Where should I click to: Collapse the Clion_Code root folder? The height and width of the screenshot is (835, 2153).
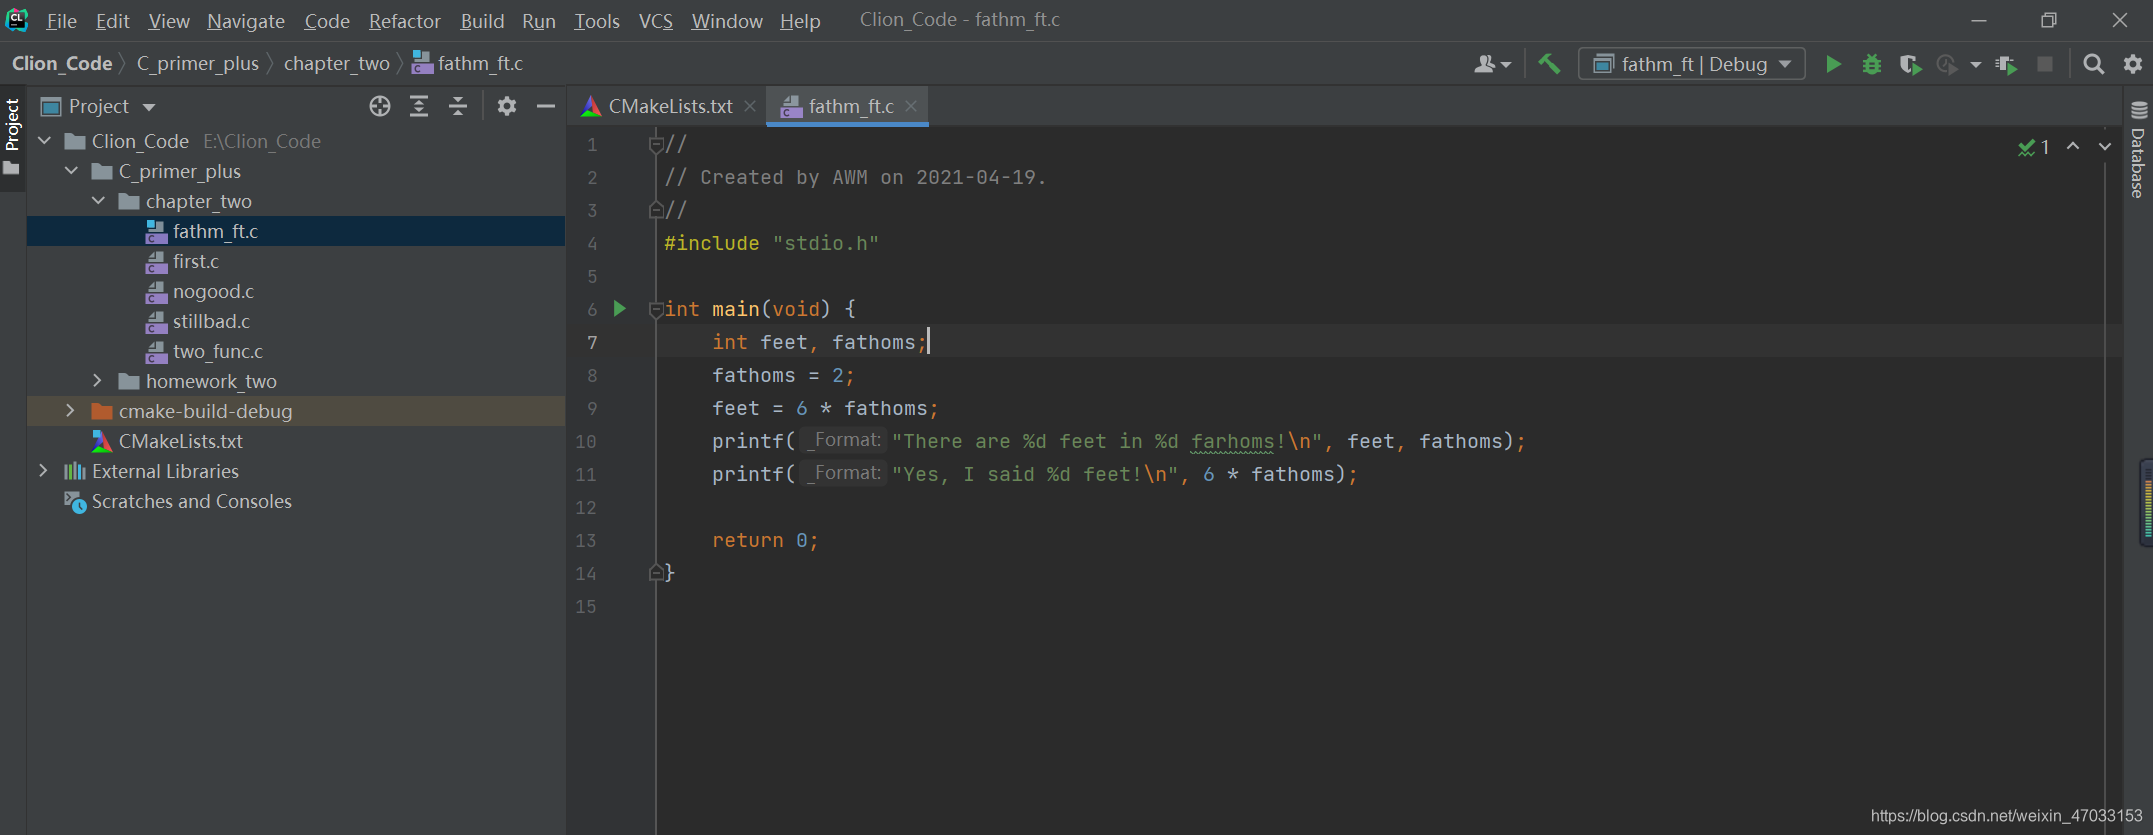tap(44, 141)
